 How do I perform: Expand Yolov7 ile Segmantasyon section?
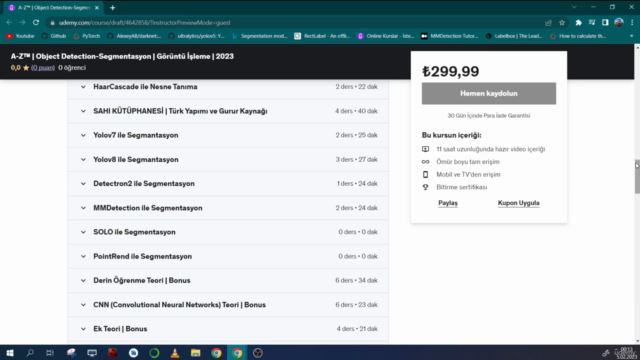228,135
